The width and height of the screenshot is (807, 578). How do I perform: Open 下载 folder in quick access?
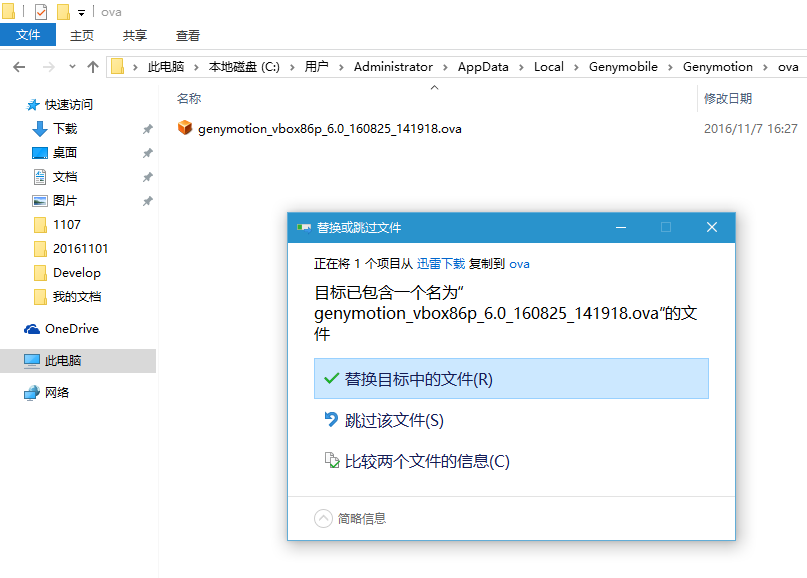64,129
